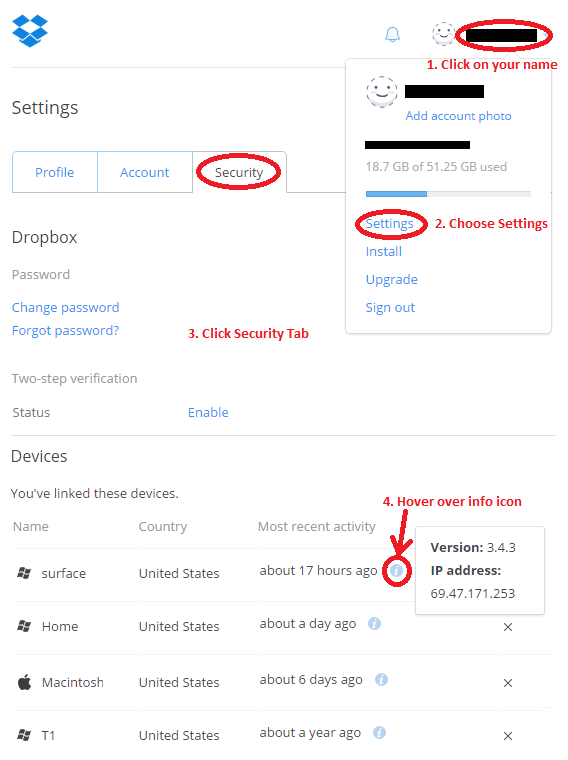Sign out of the account
The width and height of the screenshot is (568, 760).
390,308
